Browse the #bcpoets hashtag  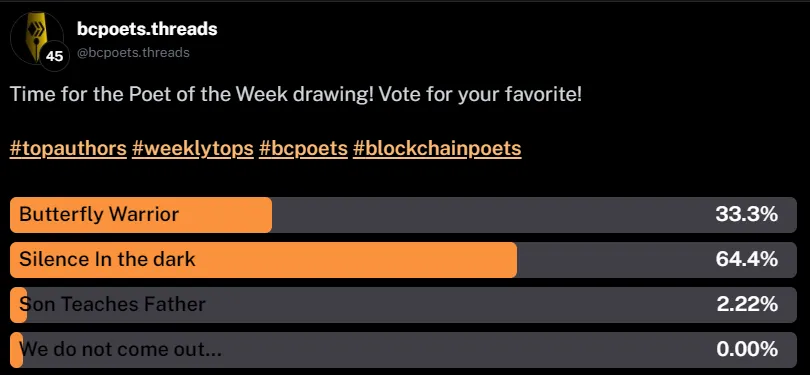coord(303,149)
